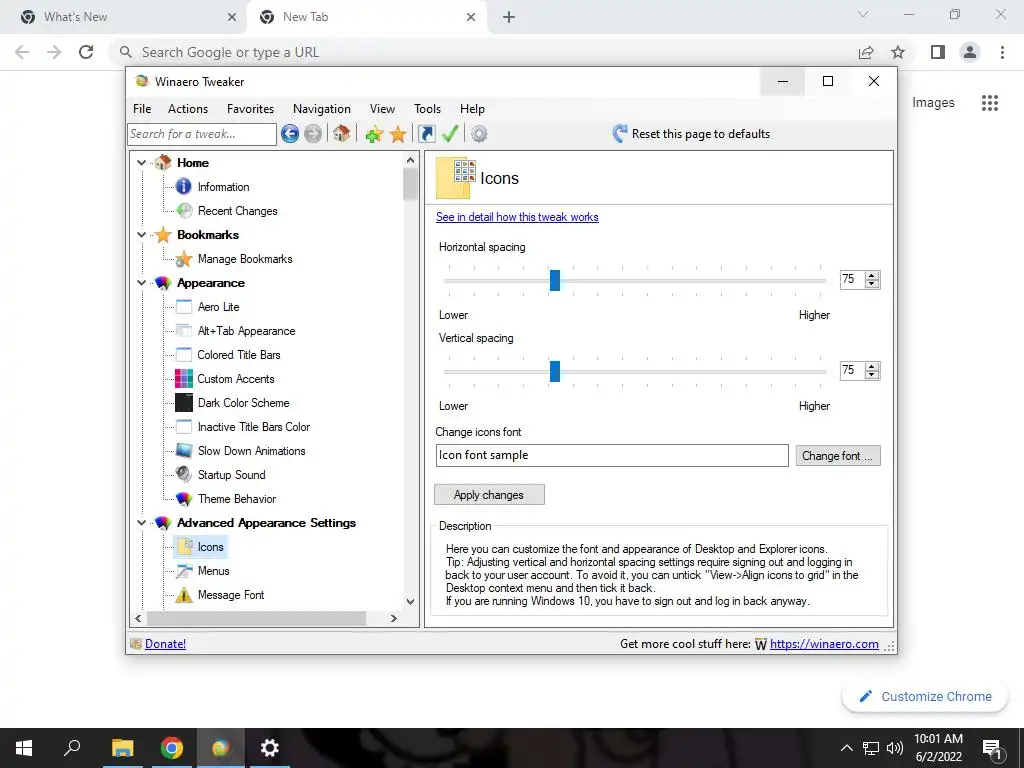
Task: Open bookmarks with gold star toolbar icon
Action: pos(398,134)
